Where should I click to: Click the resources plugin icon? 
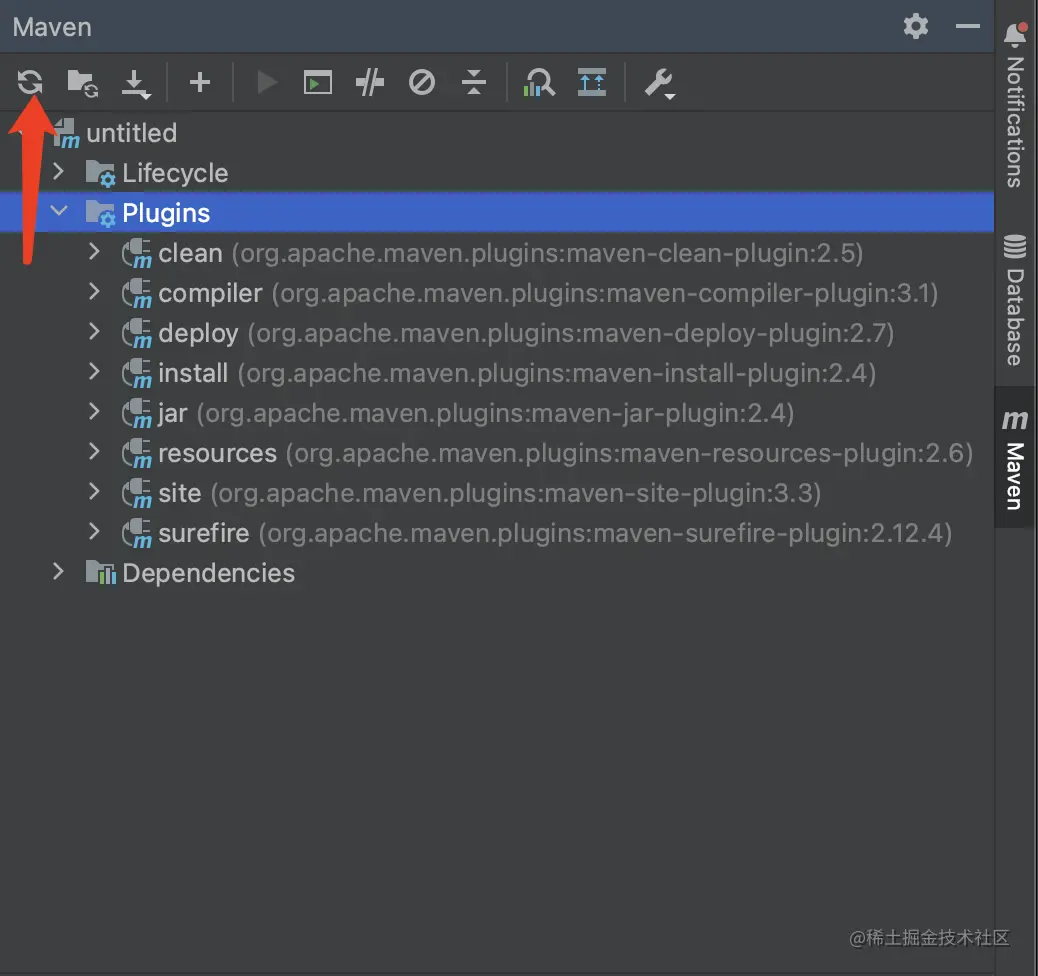pos(137,454)
